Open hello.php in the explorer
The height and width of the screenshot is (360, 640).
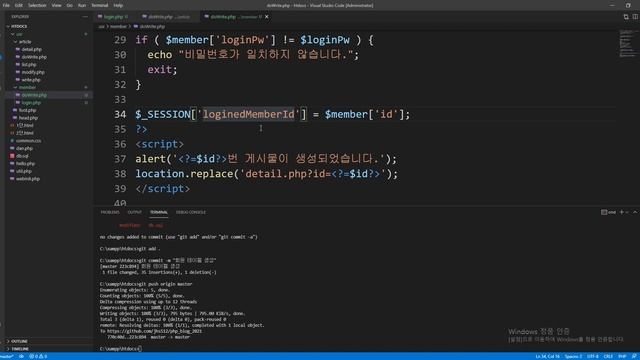tap(25, 164)
